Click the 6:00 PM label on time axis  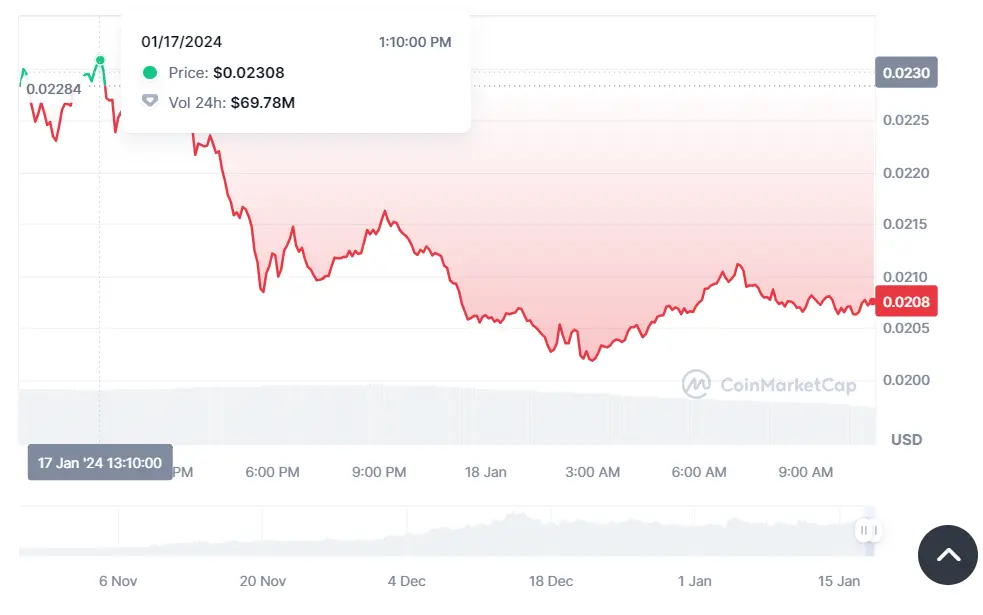(272, 472)
